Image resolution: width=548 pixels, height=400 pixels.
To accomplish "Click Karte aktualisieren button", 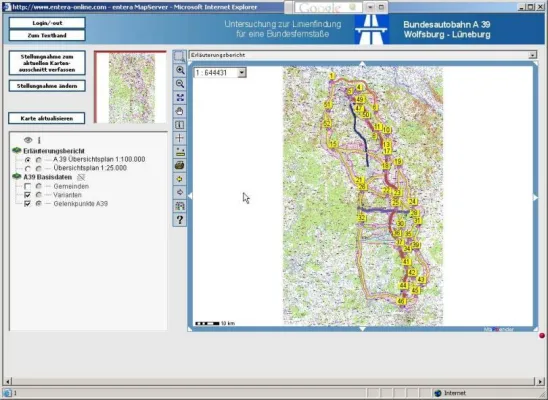I will (x=47, y=118).
